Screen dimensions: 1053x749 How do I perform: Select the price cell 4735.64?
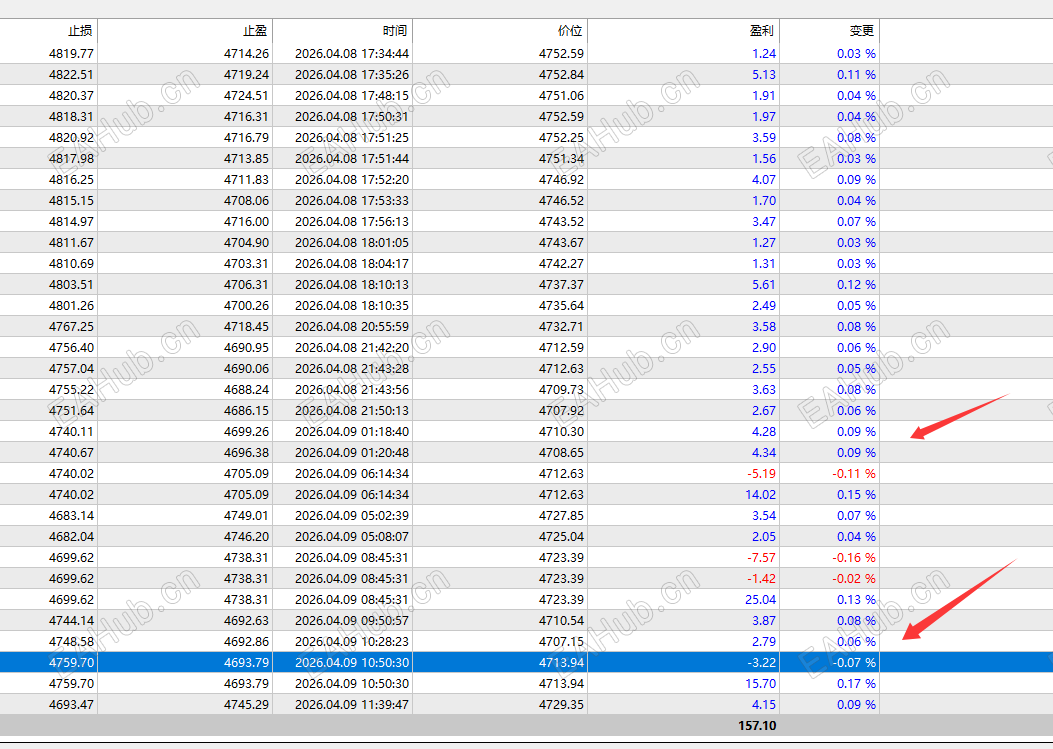[x=561, y=306]
